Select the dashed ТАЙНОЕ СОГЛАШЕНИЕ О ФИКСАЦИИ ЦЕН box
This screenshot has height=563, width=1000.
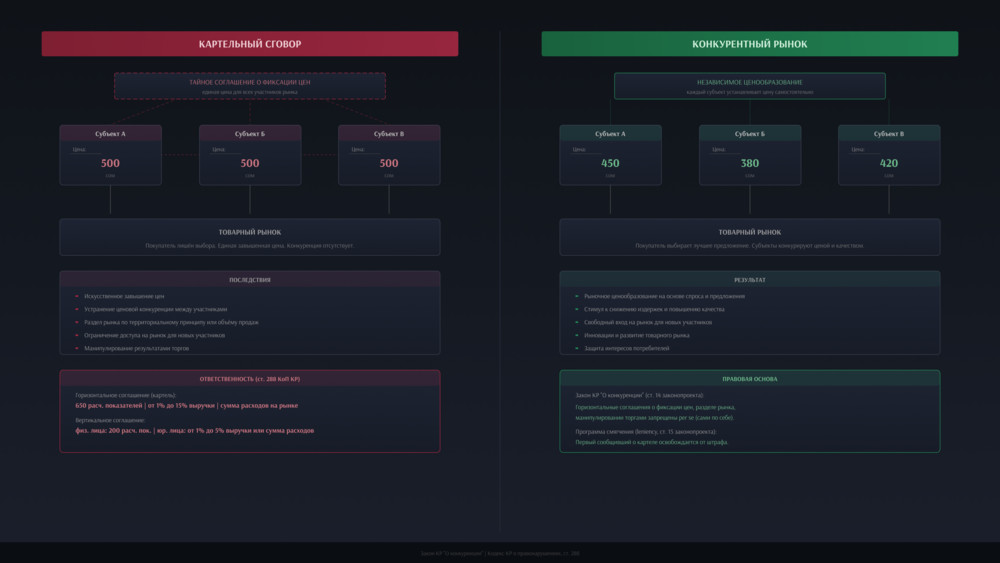pyautogui.click(x=250, y=86)
